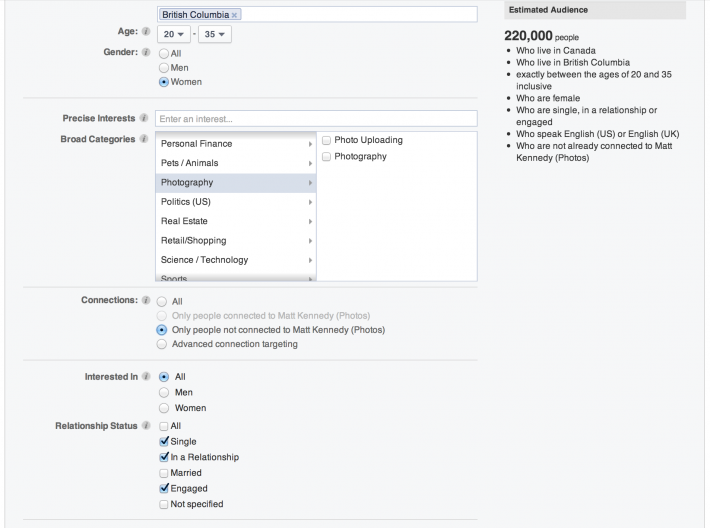Check the Photography subcategory checkbox
The width and height of the screenshot is (710, 528).
326,157
